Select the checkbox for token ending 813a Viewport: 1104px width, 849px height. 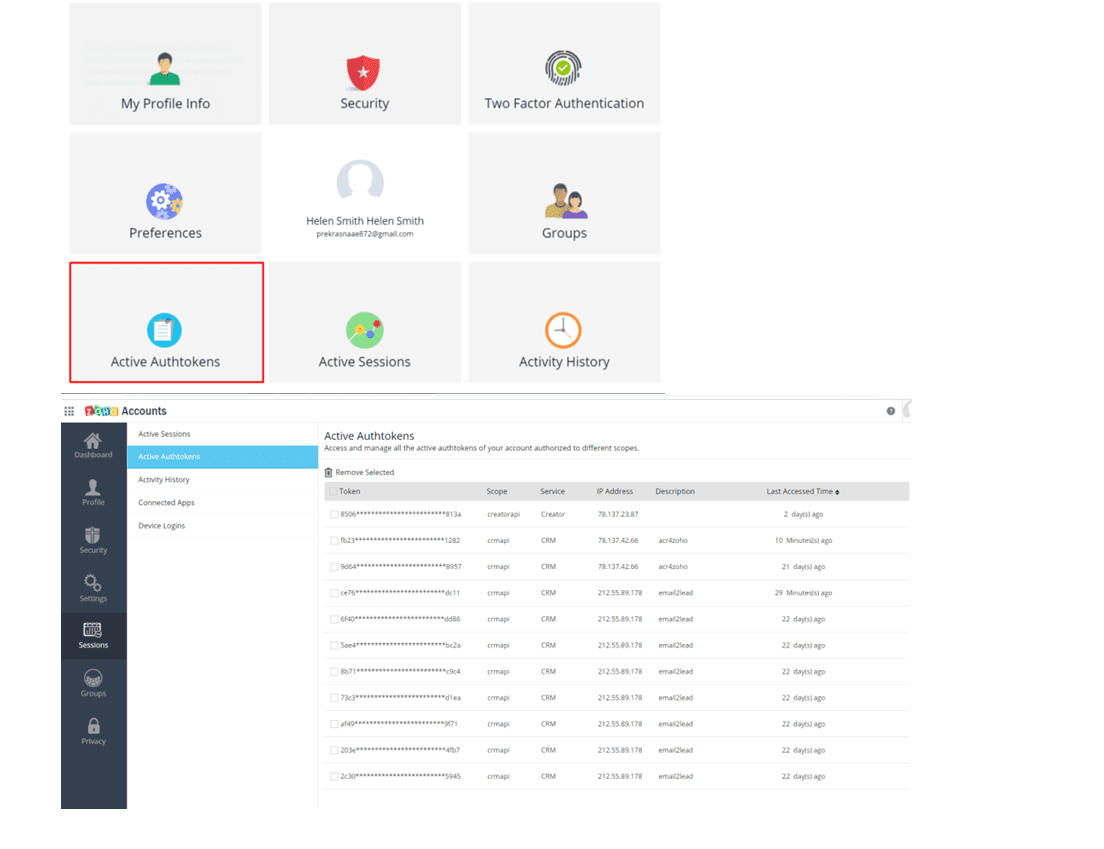point(334,514)
